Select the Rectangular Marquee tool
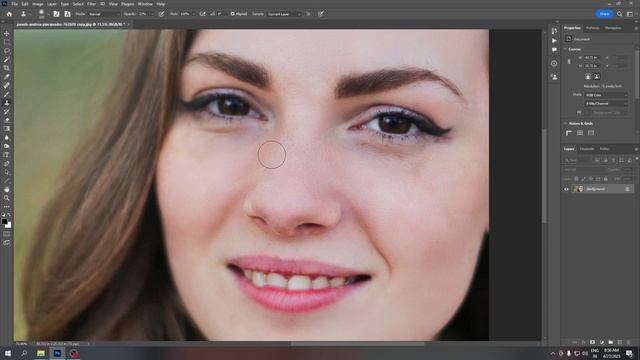The width and height of the screenshot is (640, 360). [7, 42]
